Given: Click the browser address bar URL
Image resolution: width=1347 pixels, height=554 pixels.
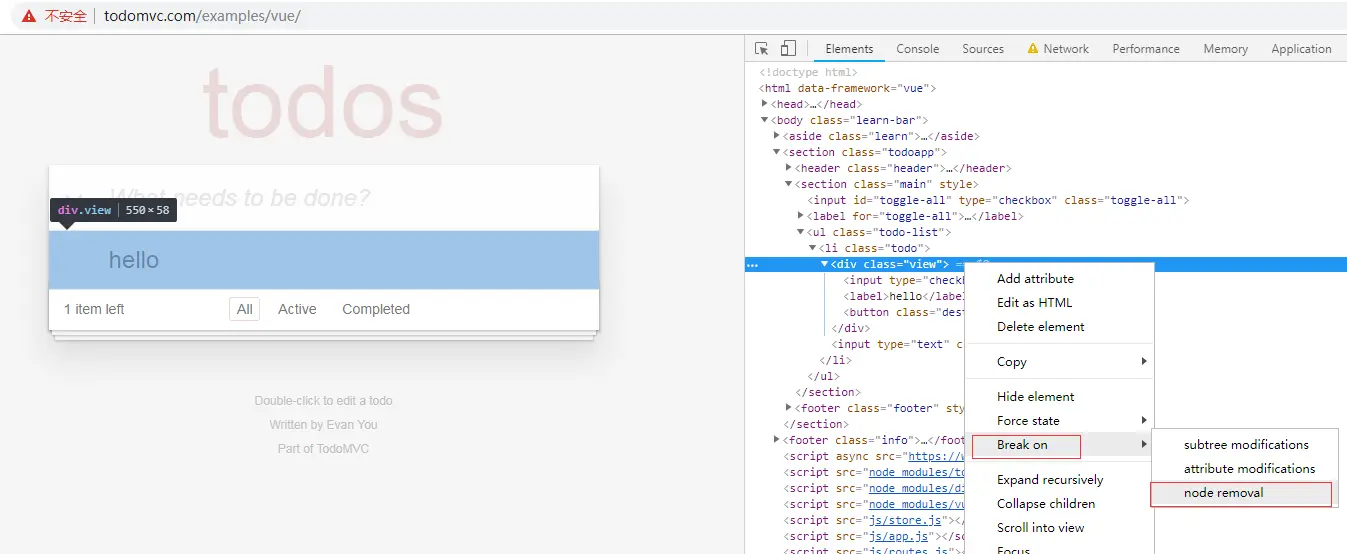Looking at the screenshot, I should click(x=202, y=16).
